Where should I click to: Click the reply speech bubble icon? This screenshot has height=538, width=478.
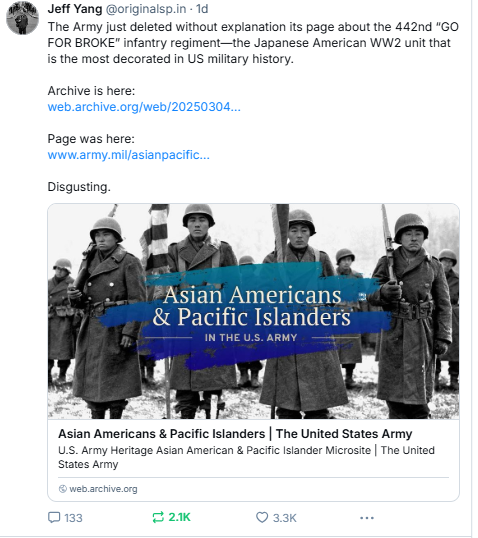(x=54, y=517)
